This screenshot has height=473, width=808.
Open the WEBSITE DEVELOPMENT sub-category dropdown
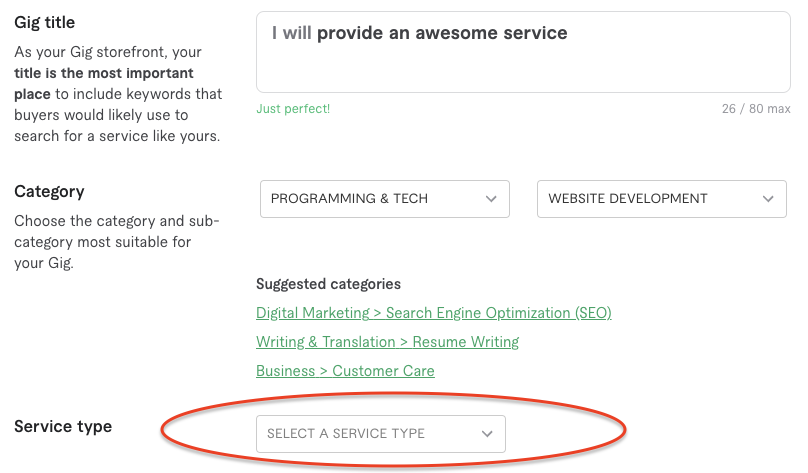click(x=661, y=199)
